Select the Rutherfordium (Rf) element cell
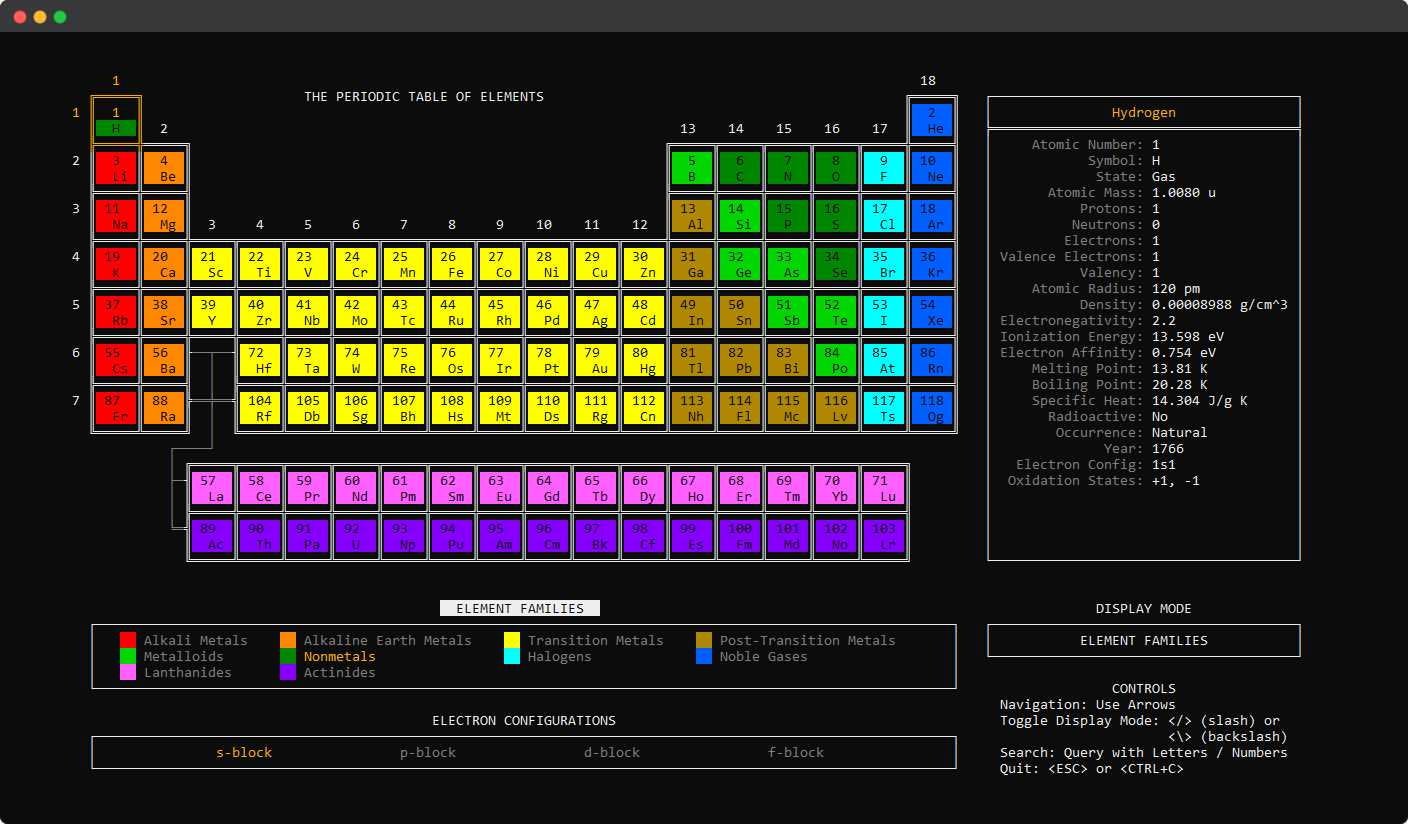Screen dimensions: 1408x824 [260, 408]
